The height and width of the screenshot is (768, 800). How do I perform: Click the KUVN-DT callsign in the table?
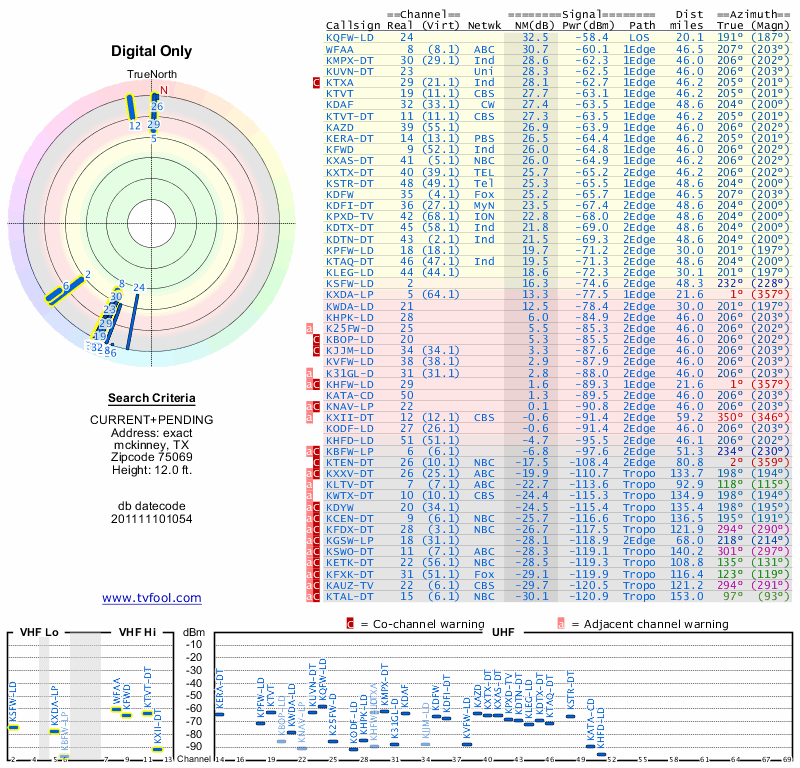point(349,72)
